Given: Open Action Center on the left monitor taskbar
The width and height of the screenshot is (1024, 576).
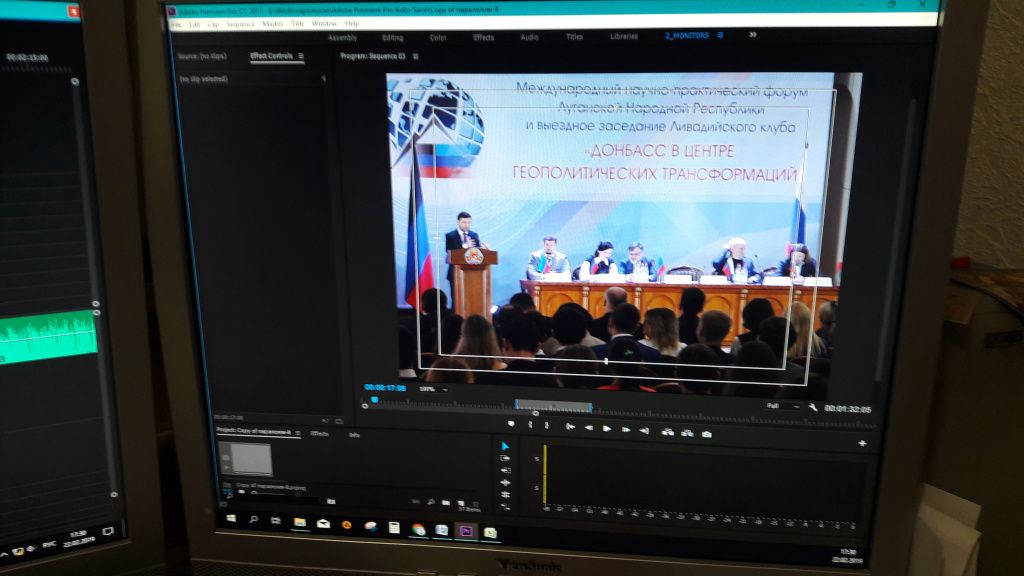Looking at the screenshot, I should (x=108, y=532).
